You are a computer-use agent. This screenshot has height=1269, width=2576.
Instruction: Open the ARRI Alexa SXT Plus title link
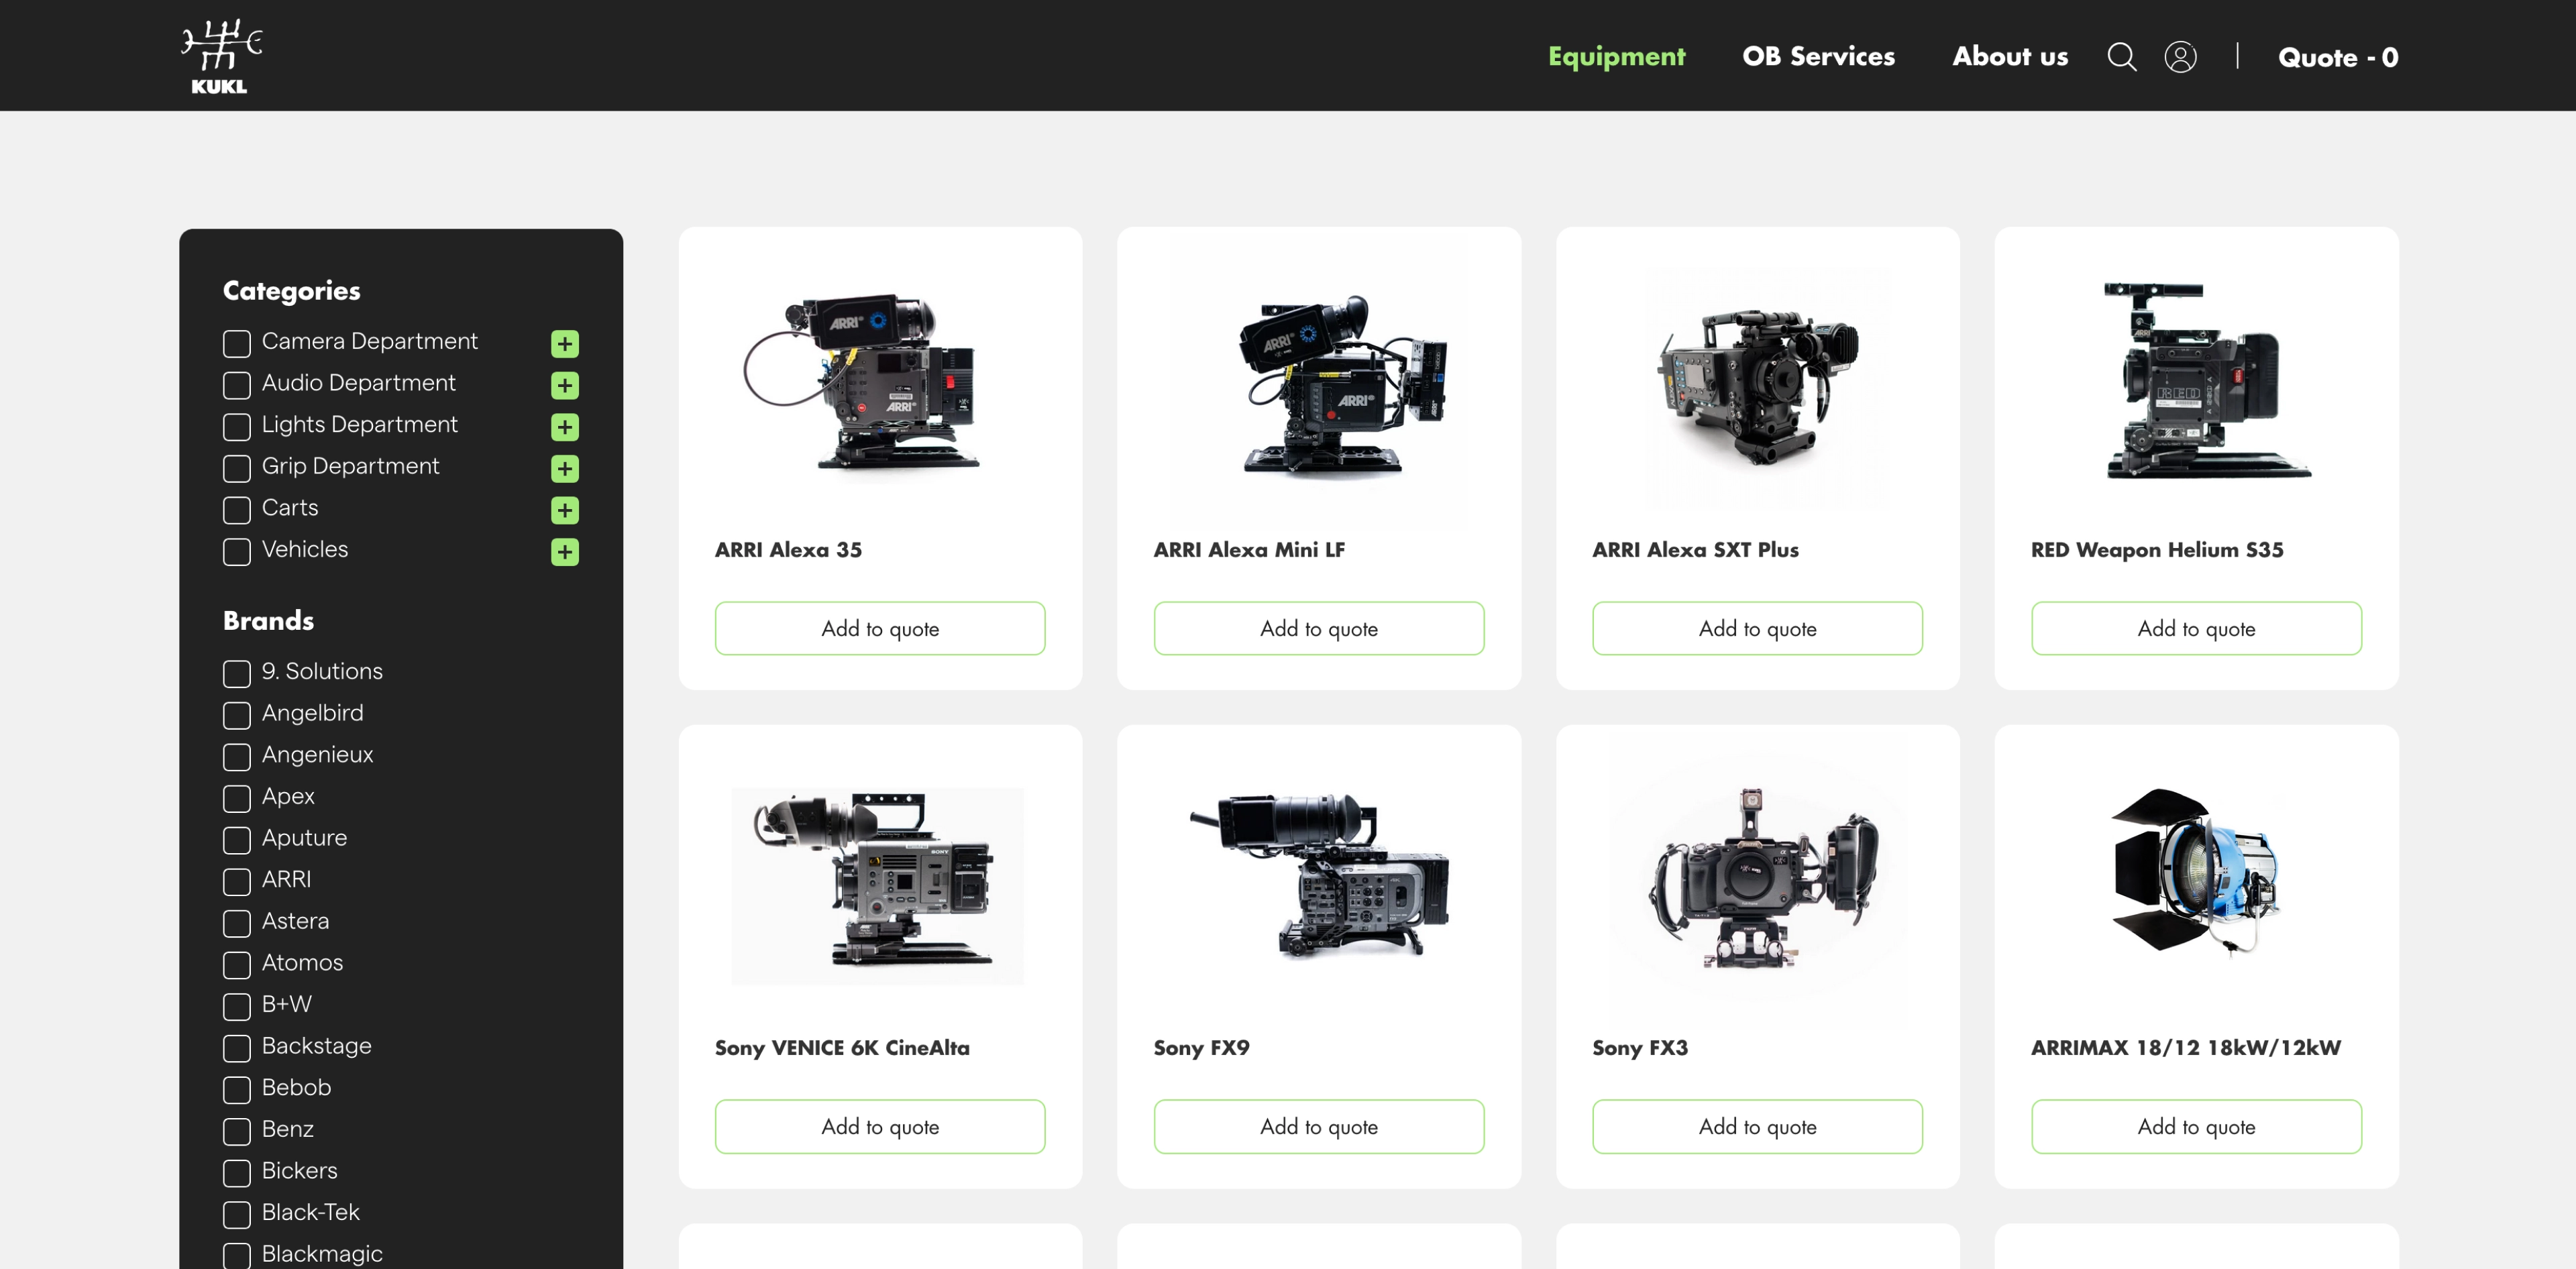tap(1695, 550)
